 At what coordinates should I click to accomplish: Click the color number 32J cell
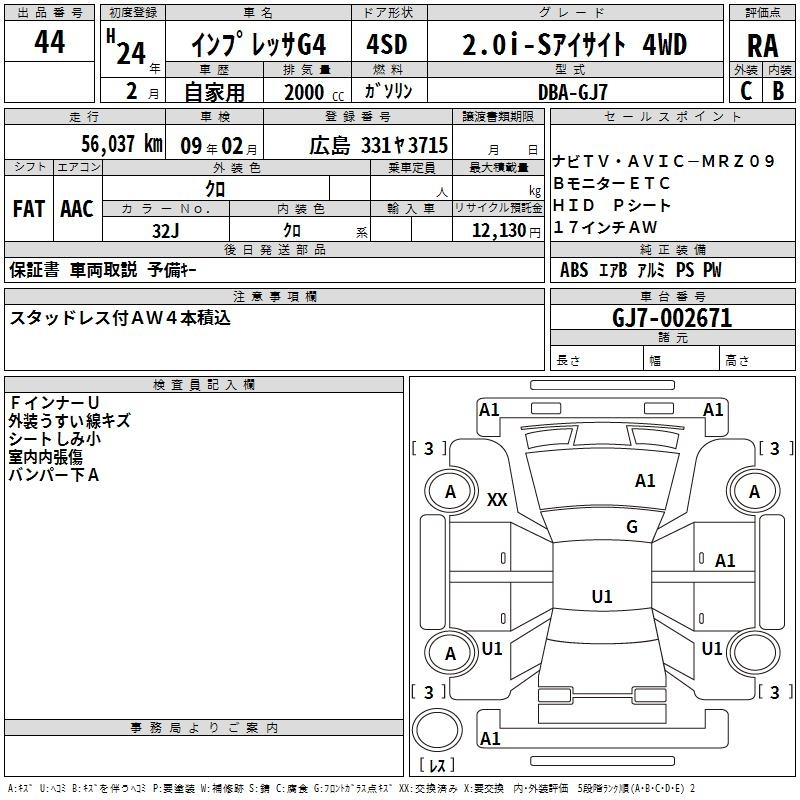pyautogui.click(x=166, y=230)
